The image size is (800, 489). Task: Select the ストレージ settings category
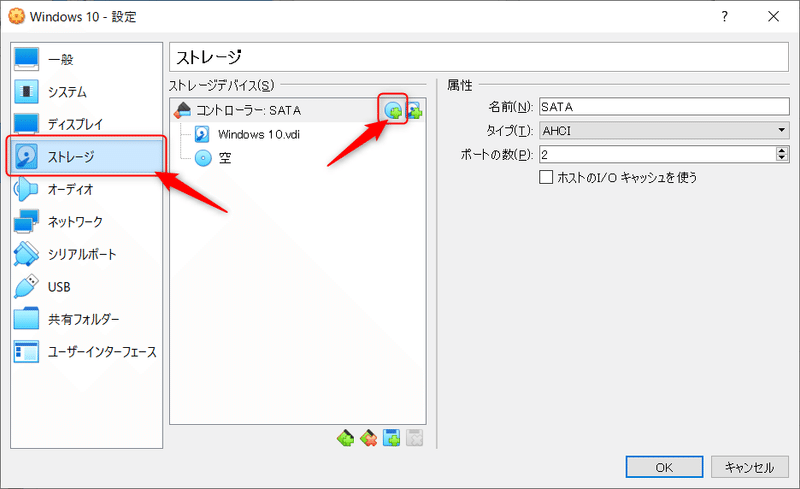point(86,156)
